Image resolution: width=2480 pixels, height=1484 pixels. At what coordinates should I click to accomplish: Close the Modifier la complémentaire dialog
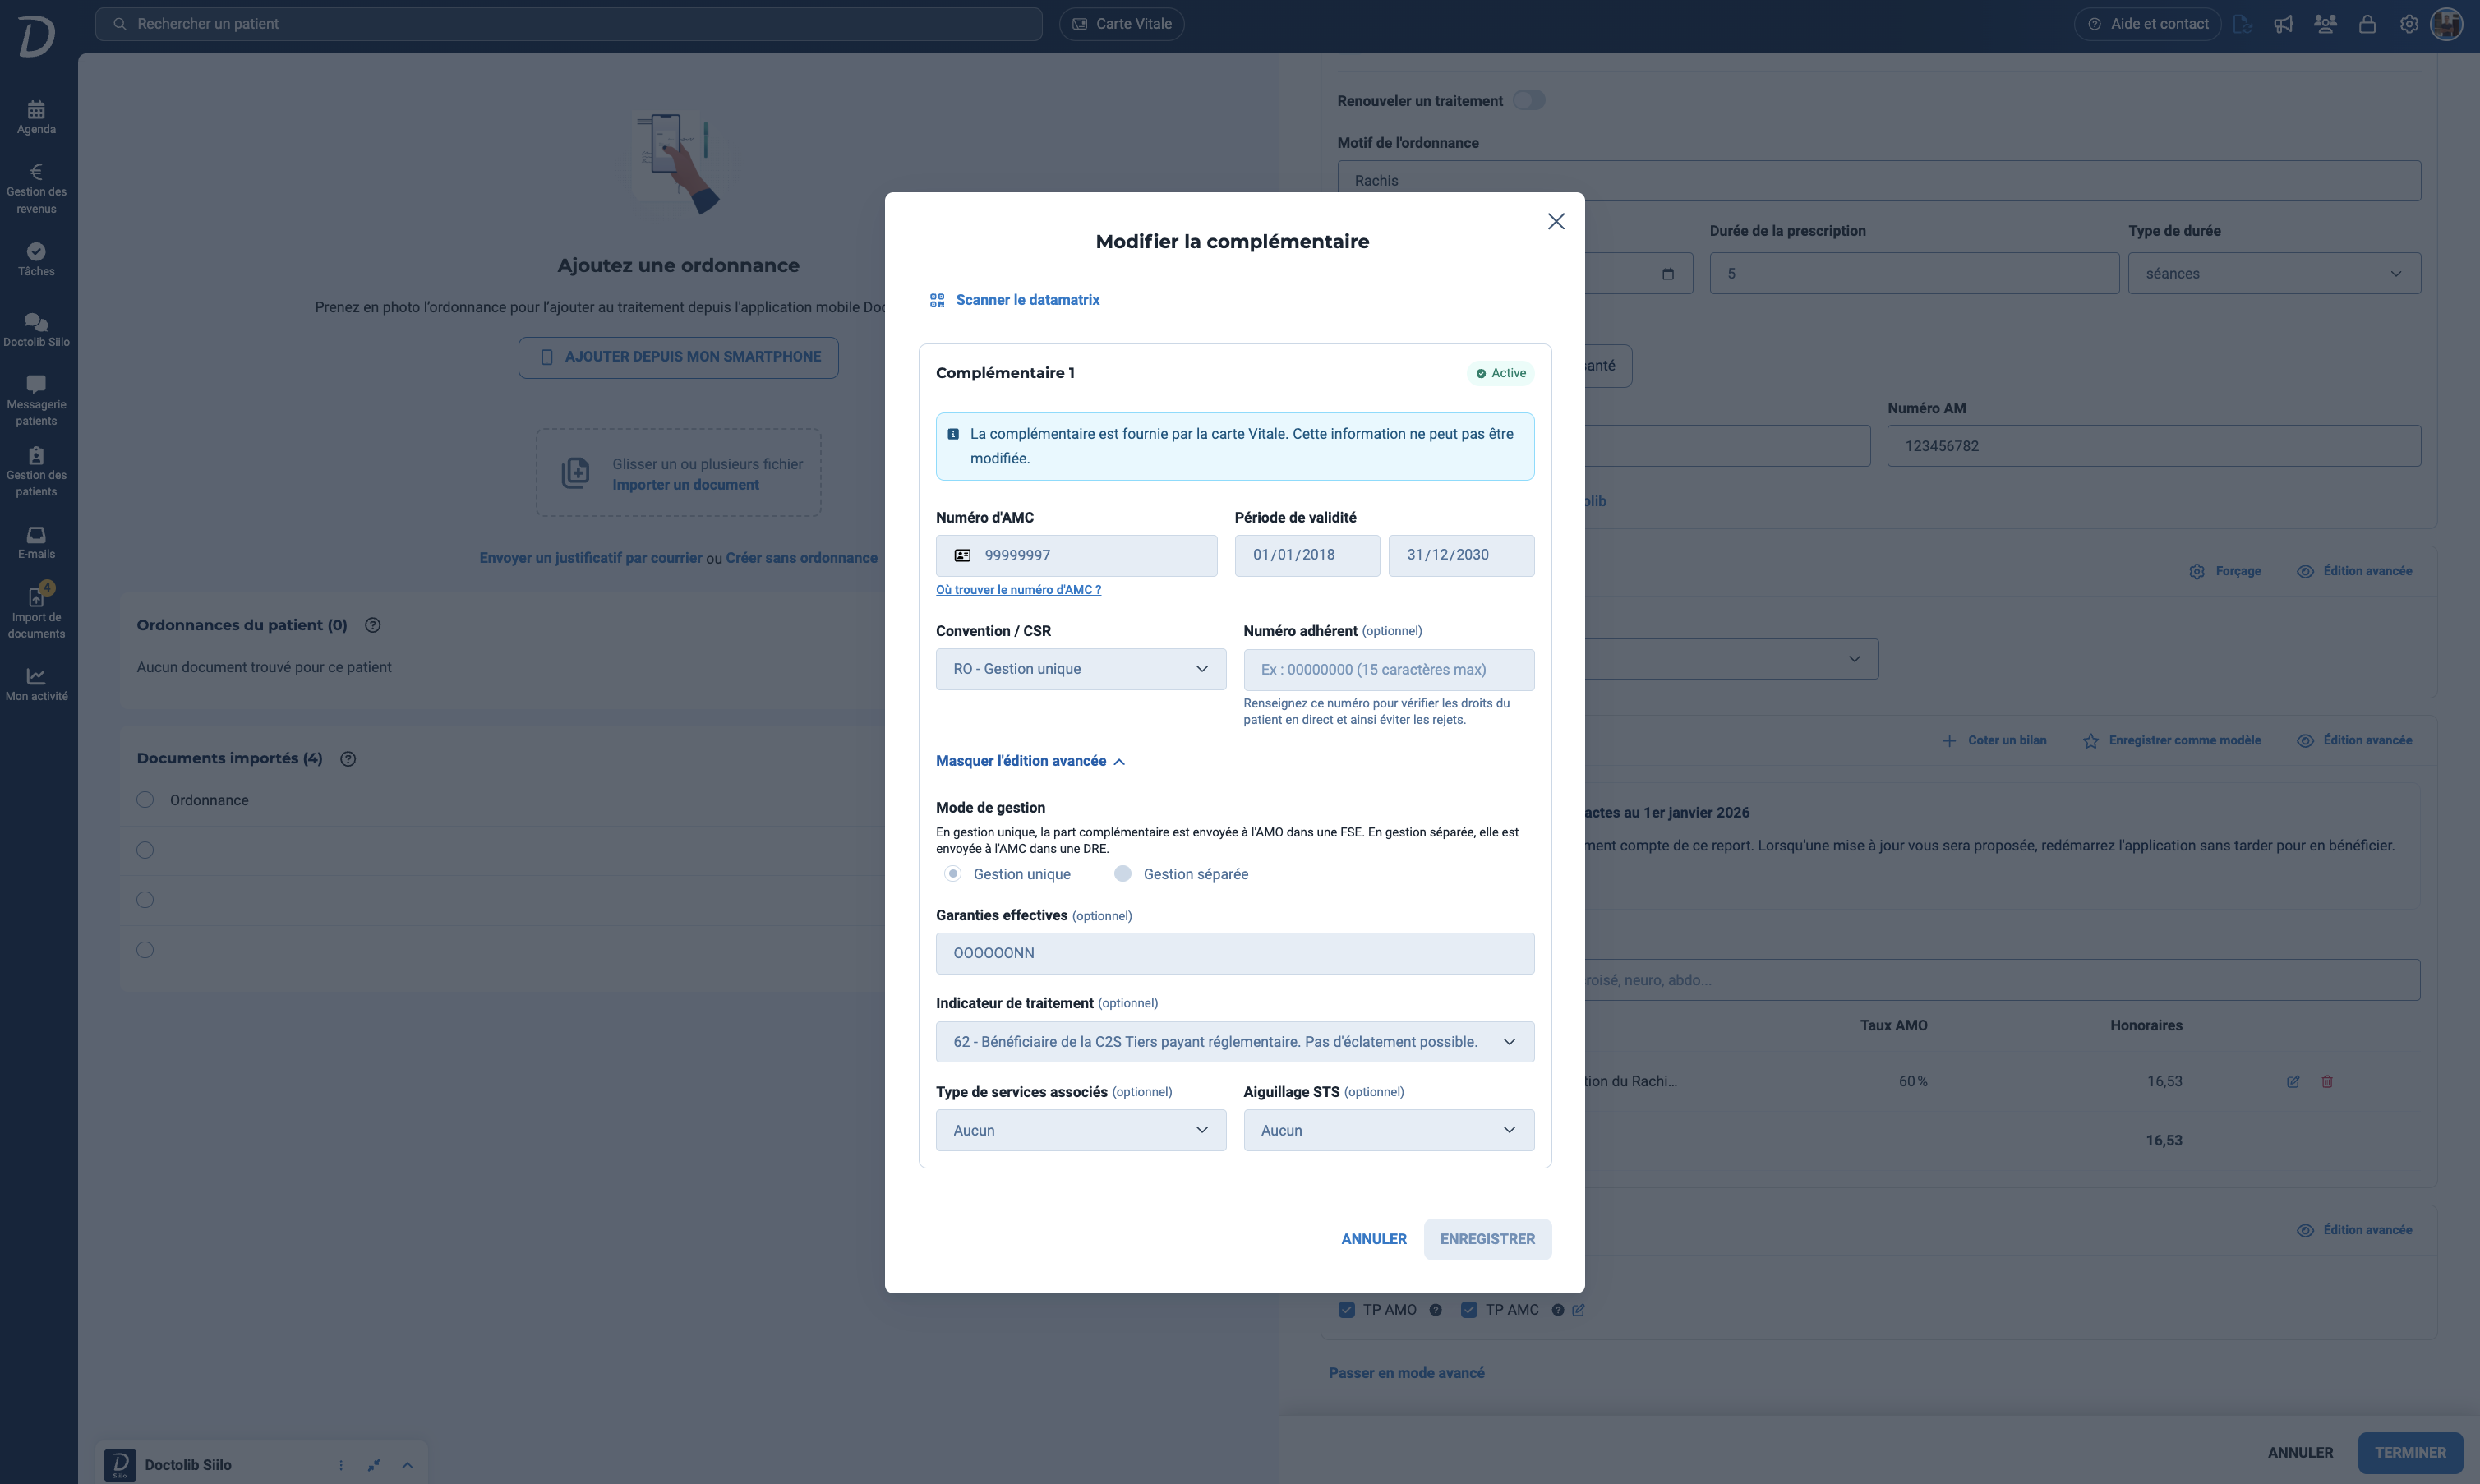coord(1556,221)
